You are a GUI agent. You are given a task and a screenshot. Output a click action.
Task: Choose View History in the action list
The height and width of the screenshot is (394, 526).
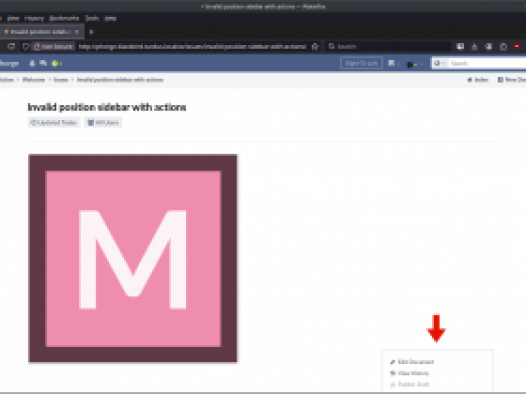coord(410,373)
